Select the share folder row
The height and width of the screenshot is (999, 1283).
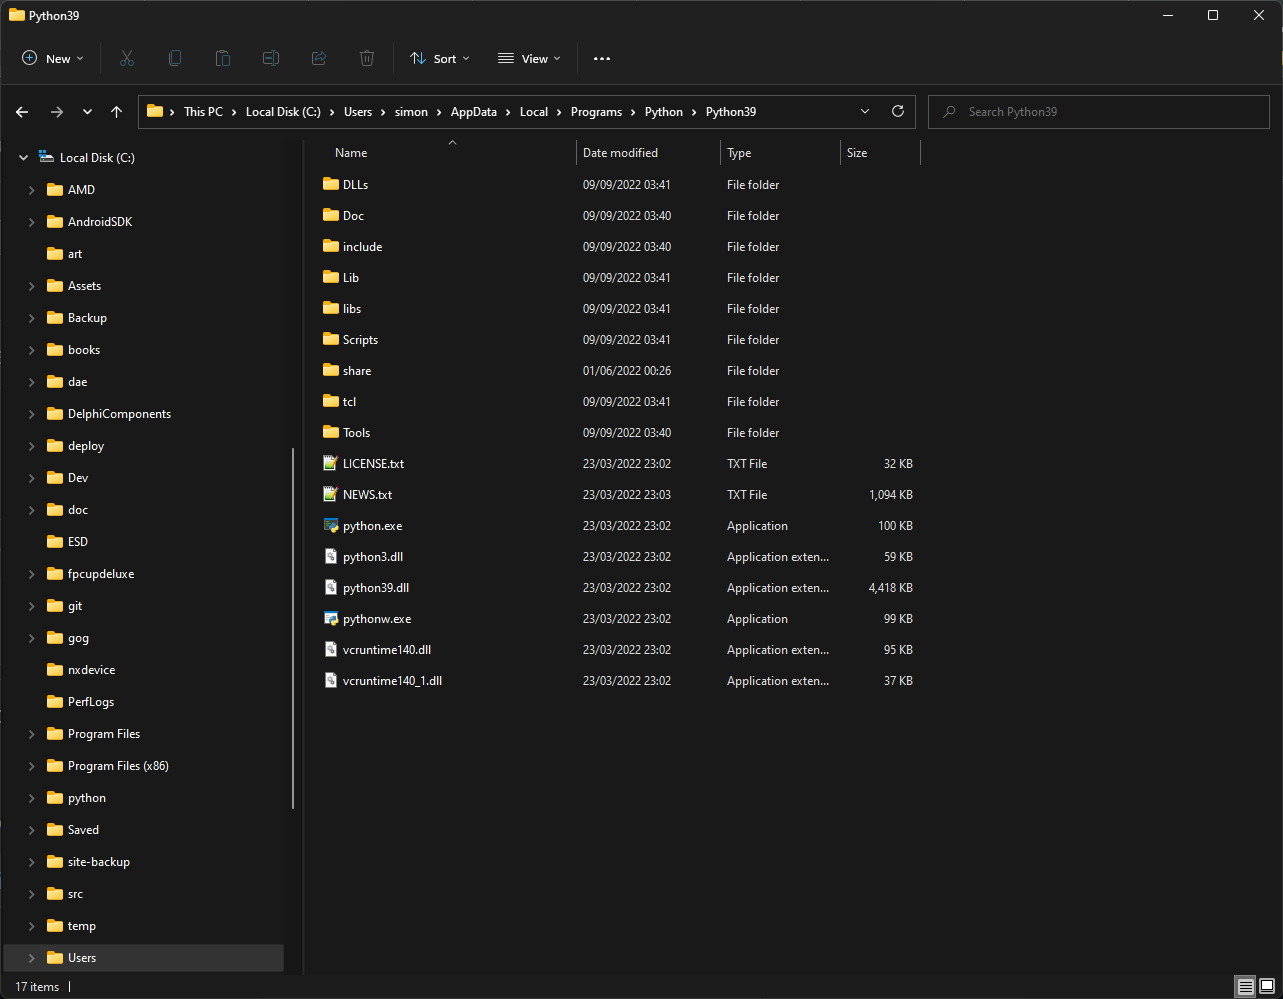tap(618, 371)
